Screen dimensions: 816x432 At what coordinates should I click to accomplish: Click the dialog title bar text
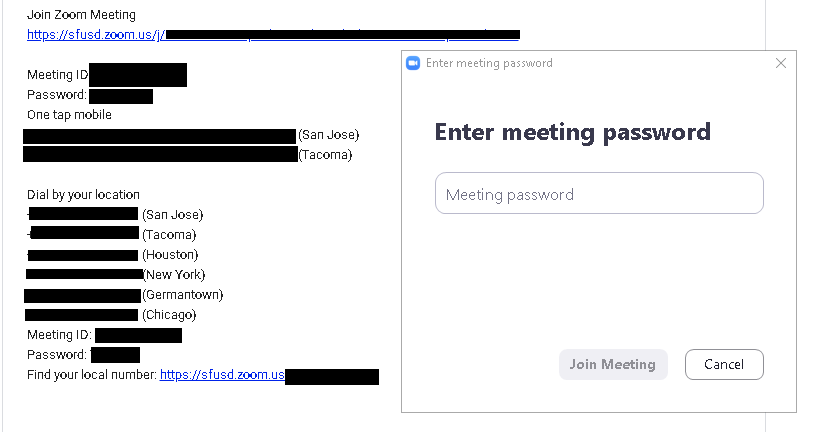pyautogui.click(x=489, y=63)
